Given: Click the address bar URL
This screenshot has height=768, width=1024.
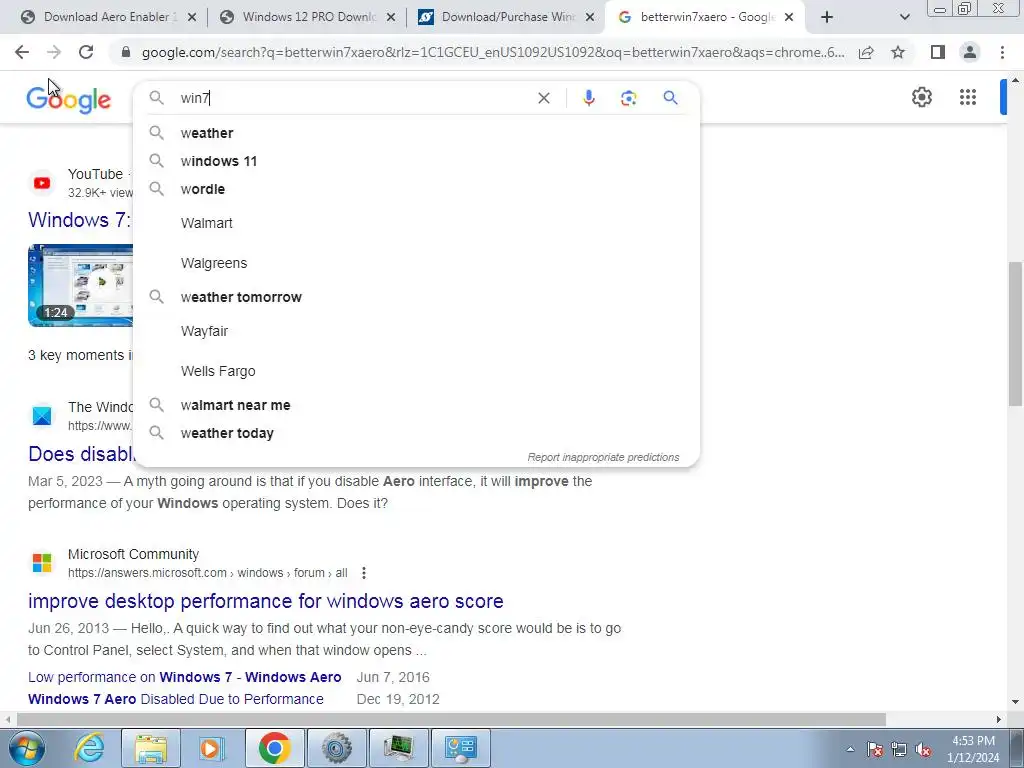Looking at the screenshot, I should click(x=493, y=52).
